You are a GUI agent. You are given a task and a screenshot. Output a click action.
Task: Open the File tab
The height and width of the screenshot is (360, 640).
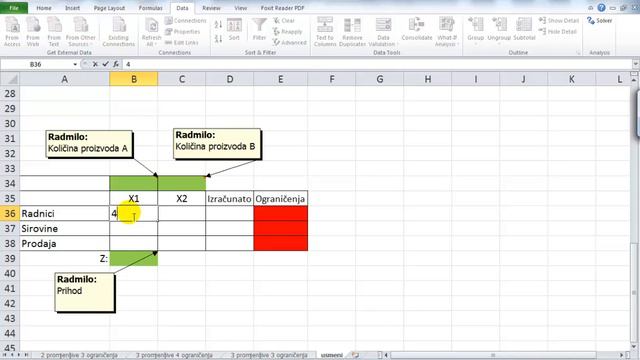tap(14, 8)
